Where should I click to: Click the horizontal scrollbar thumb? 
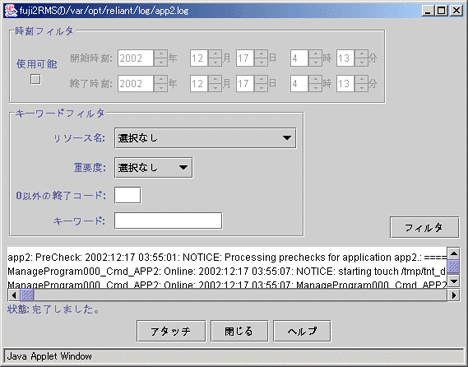(27, 295)
